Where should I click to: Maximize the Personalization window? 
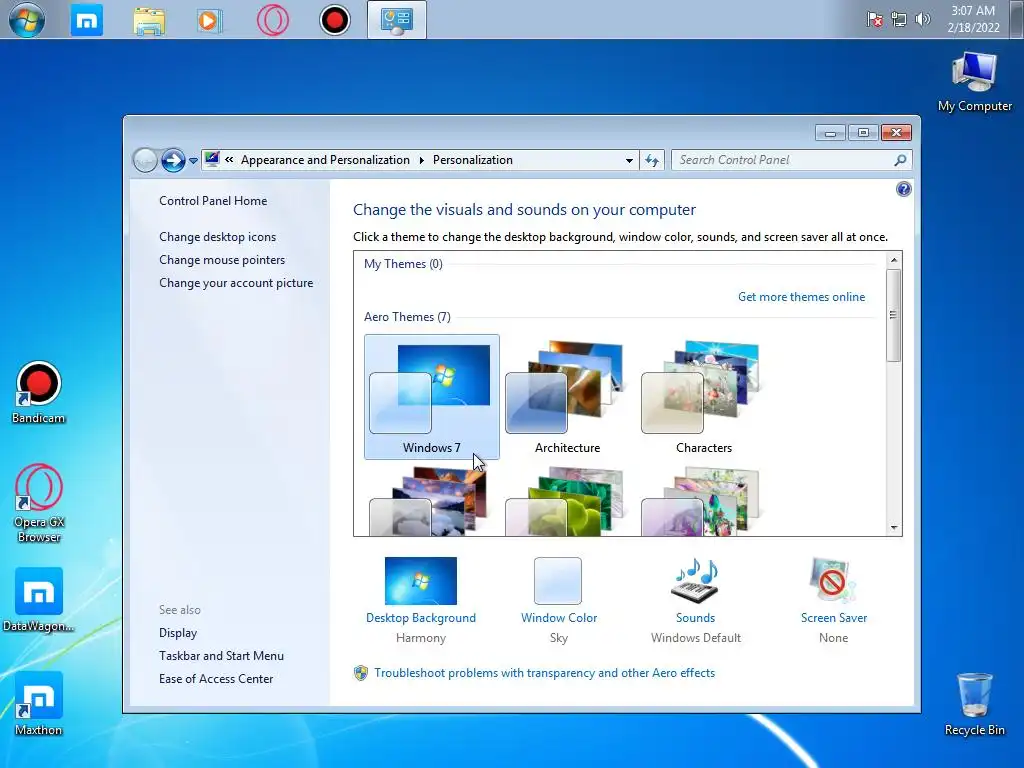point(863,133)
